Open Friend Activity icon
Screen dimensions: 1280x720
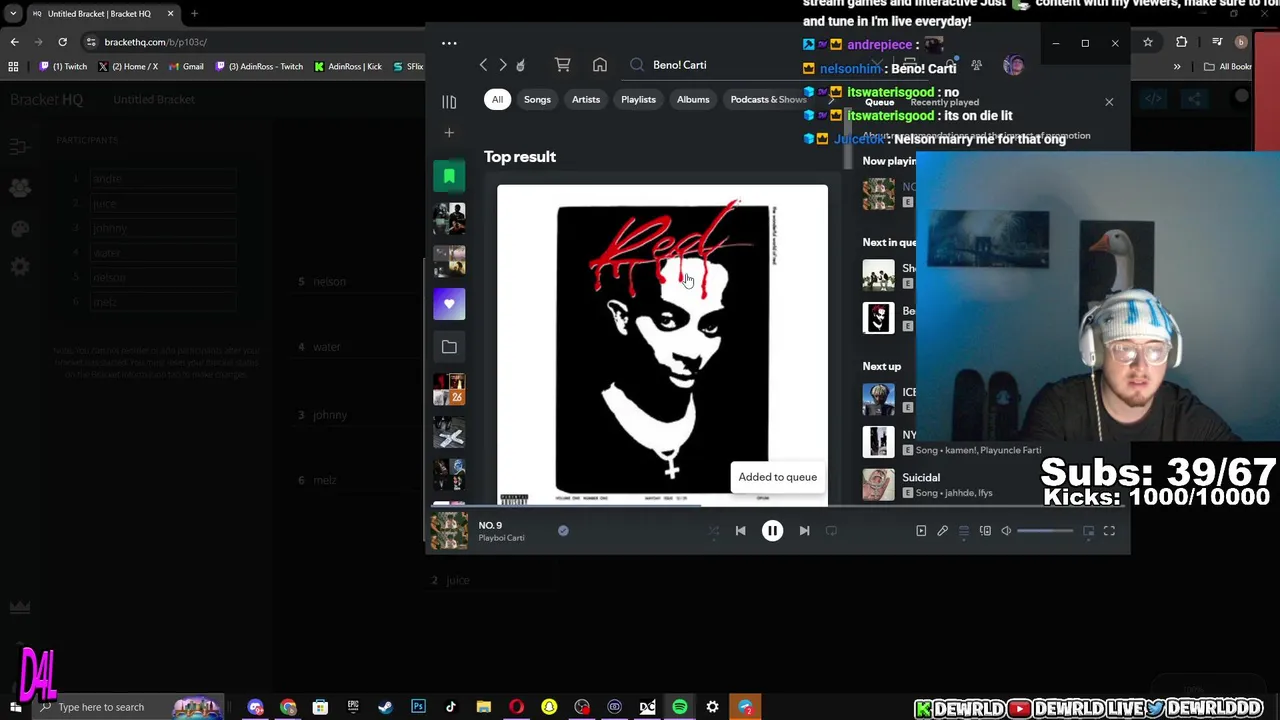click(x=976, y=65)
